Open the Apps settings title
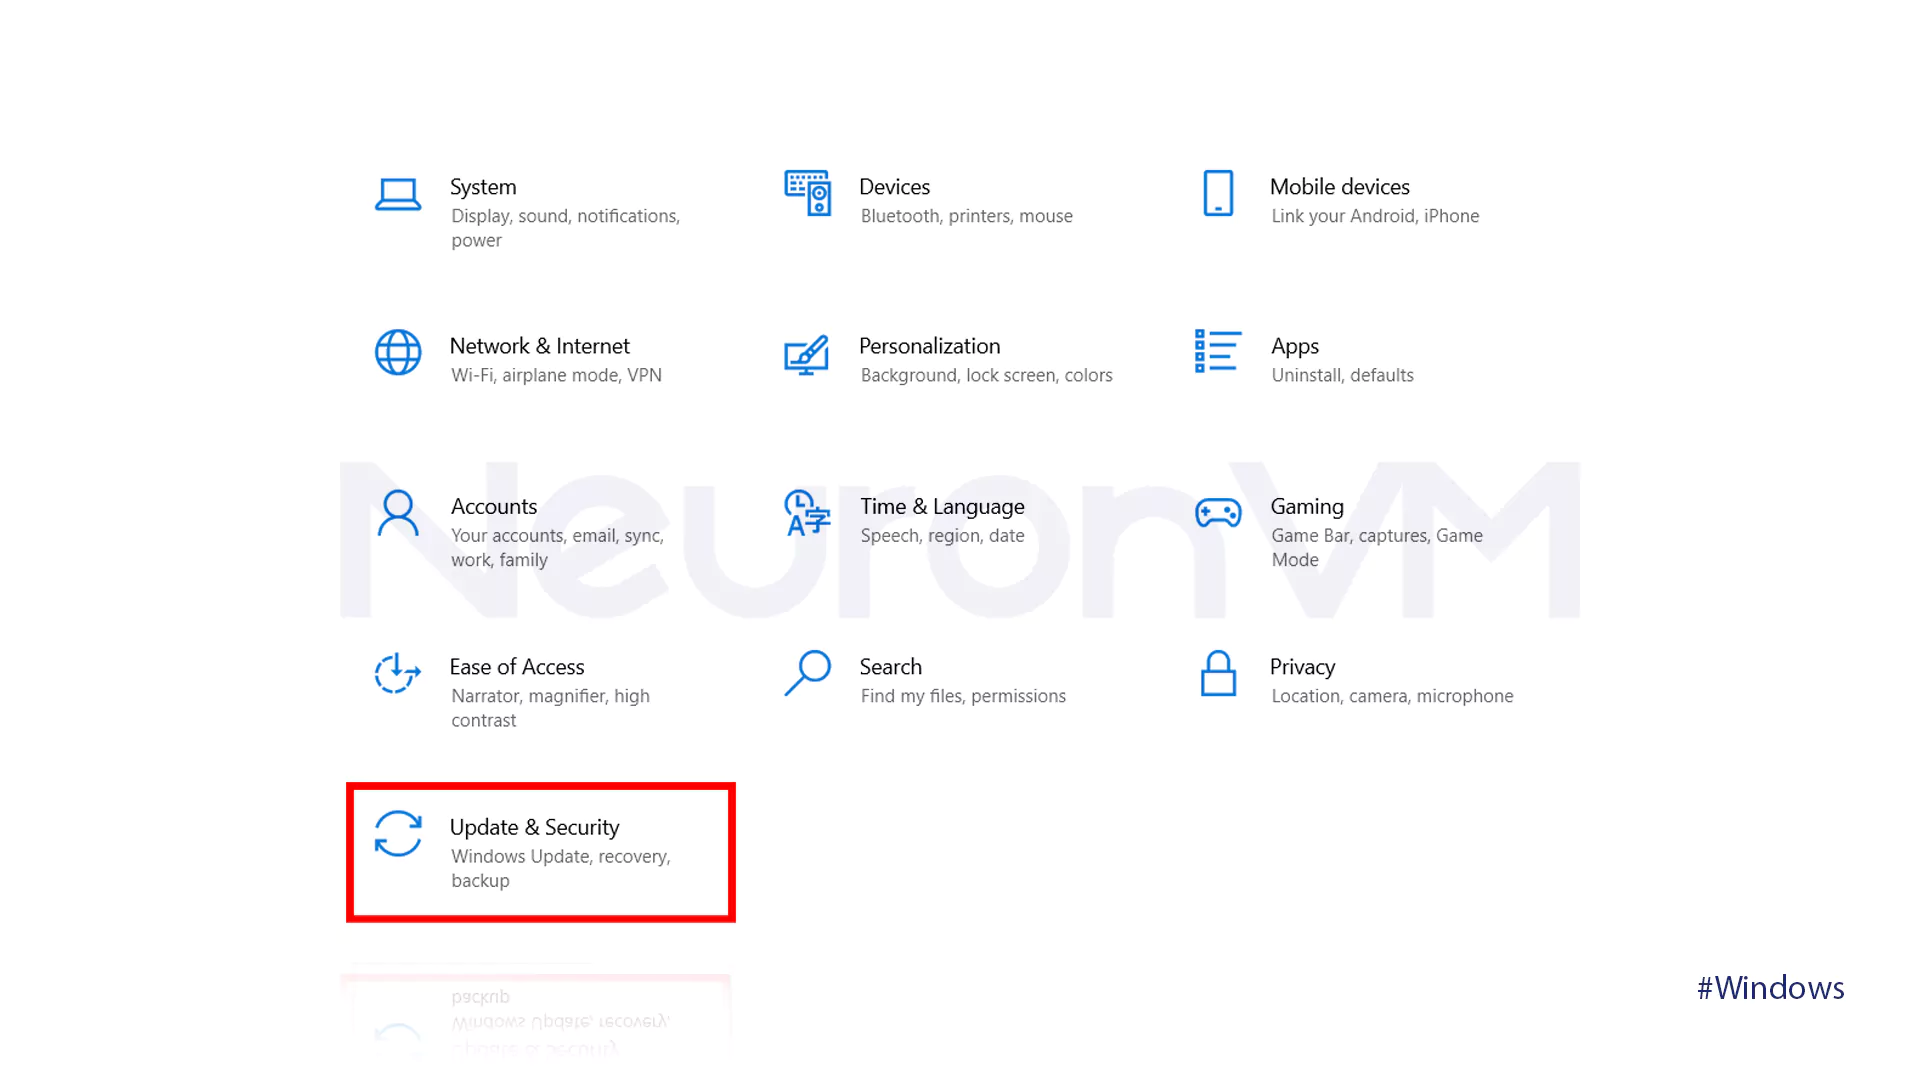Image resolution: width=1920 pixels, height=1080 pixels. pyautogui.click(x=1295, y=347)
